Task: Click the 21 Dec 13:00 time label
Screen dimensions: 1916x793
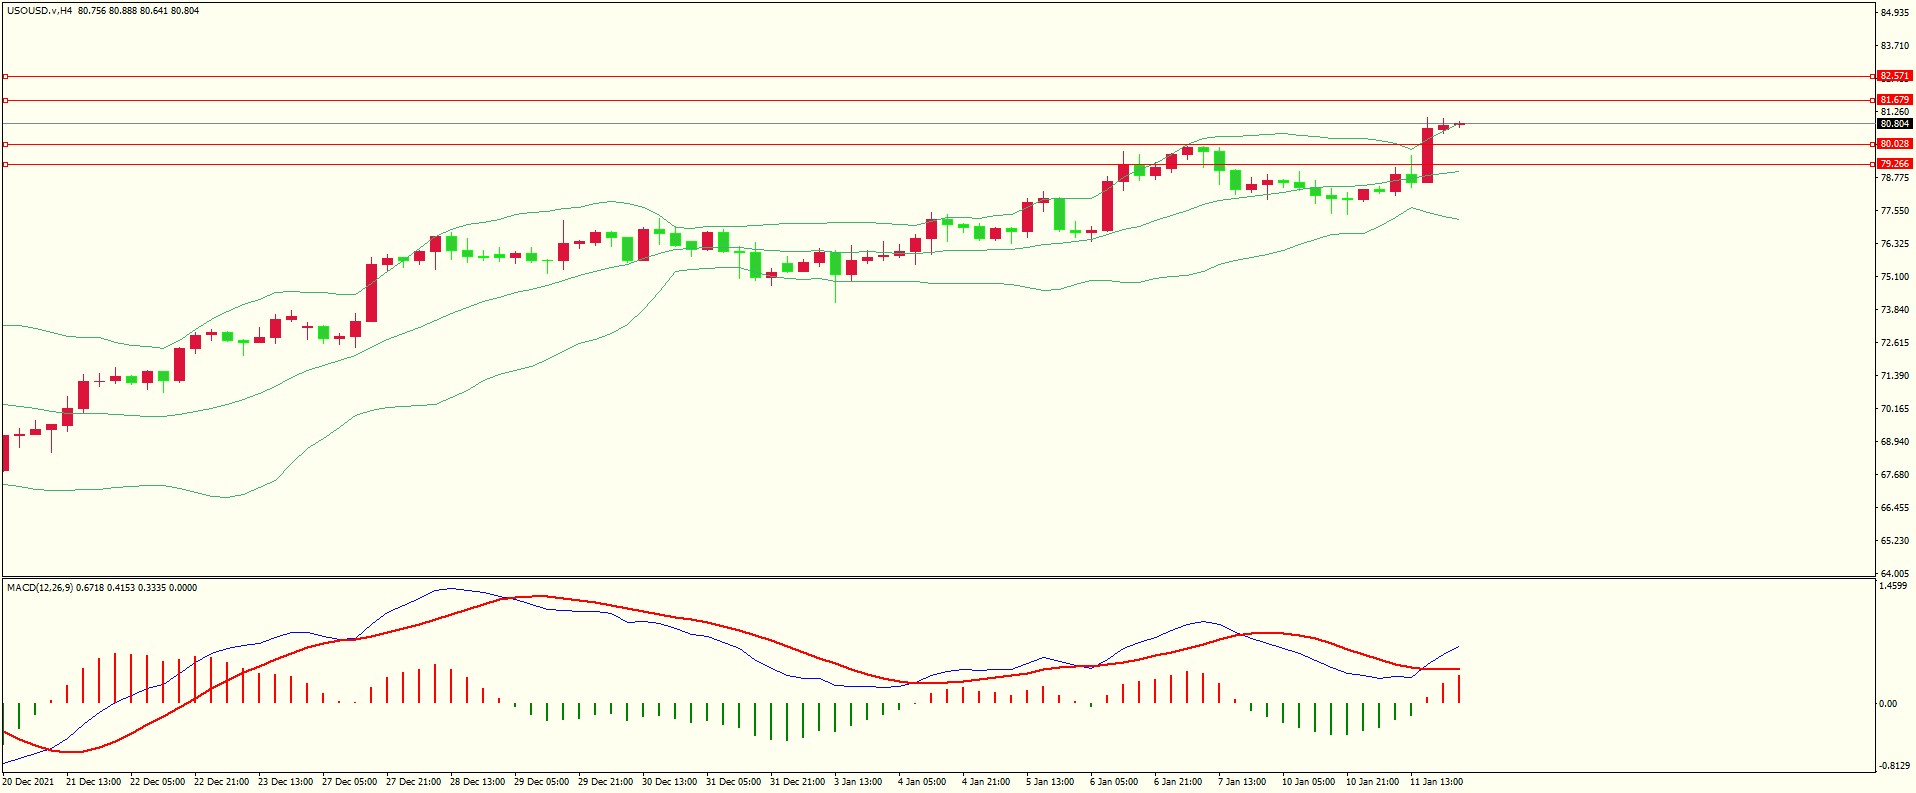Action: click(93, 782)
